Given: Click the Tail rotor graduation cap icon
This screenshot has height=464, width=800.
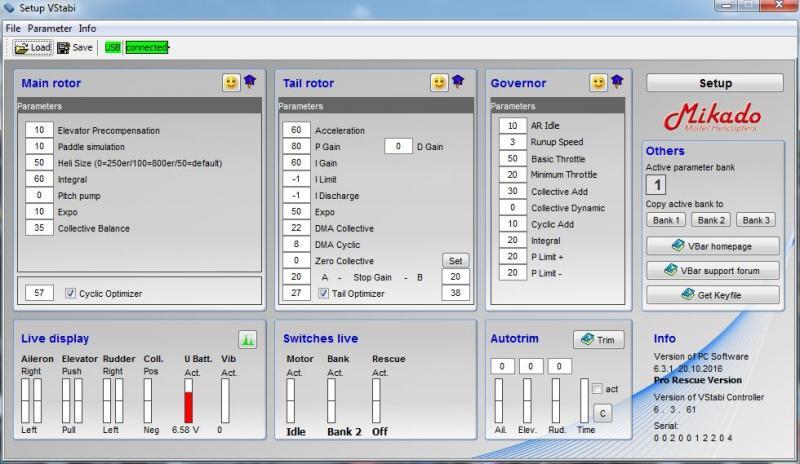Looking at the screenshot, I should tap(457, 82).
